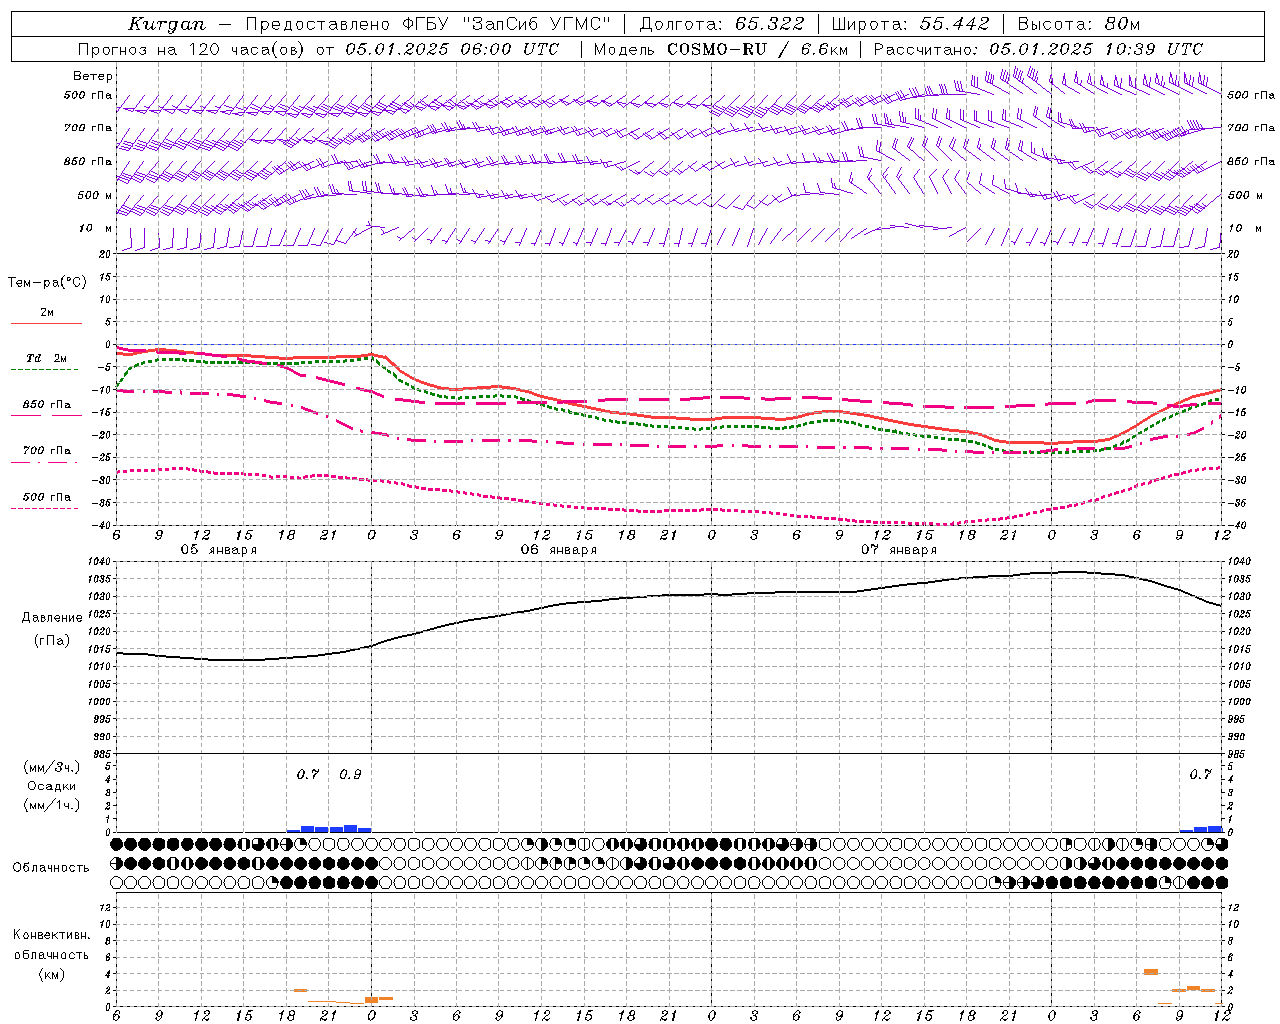The width and height of the screenshot is (1280, 1024).
Task: Click the 05 января date label
Action: [x=218, y=550]
